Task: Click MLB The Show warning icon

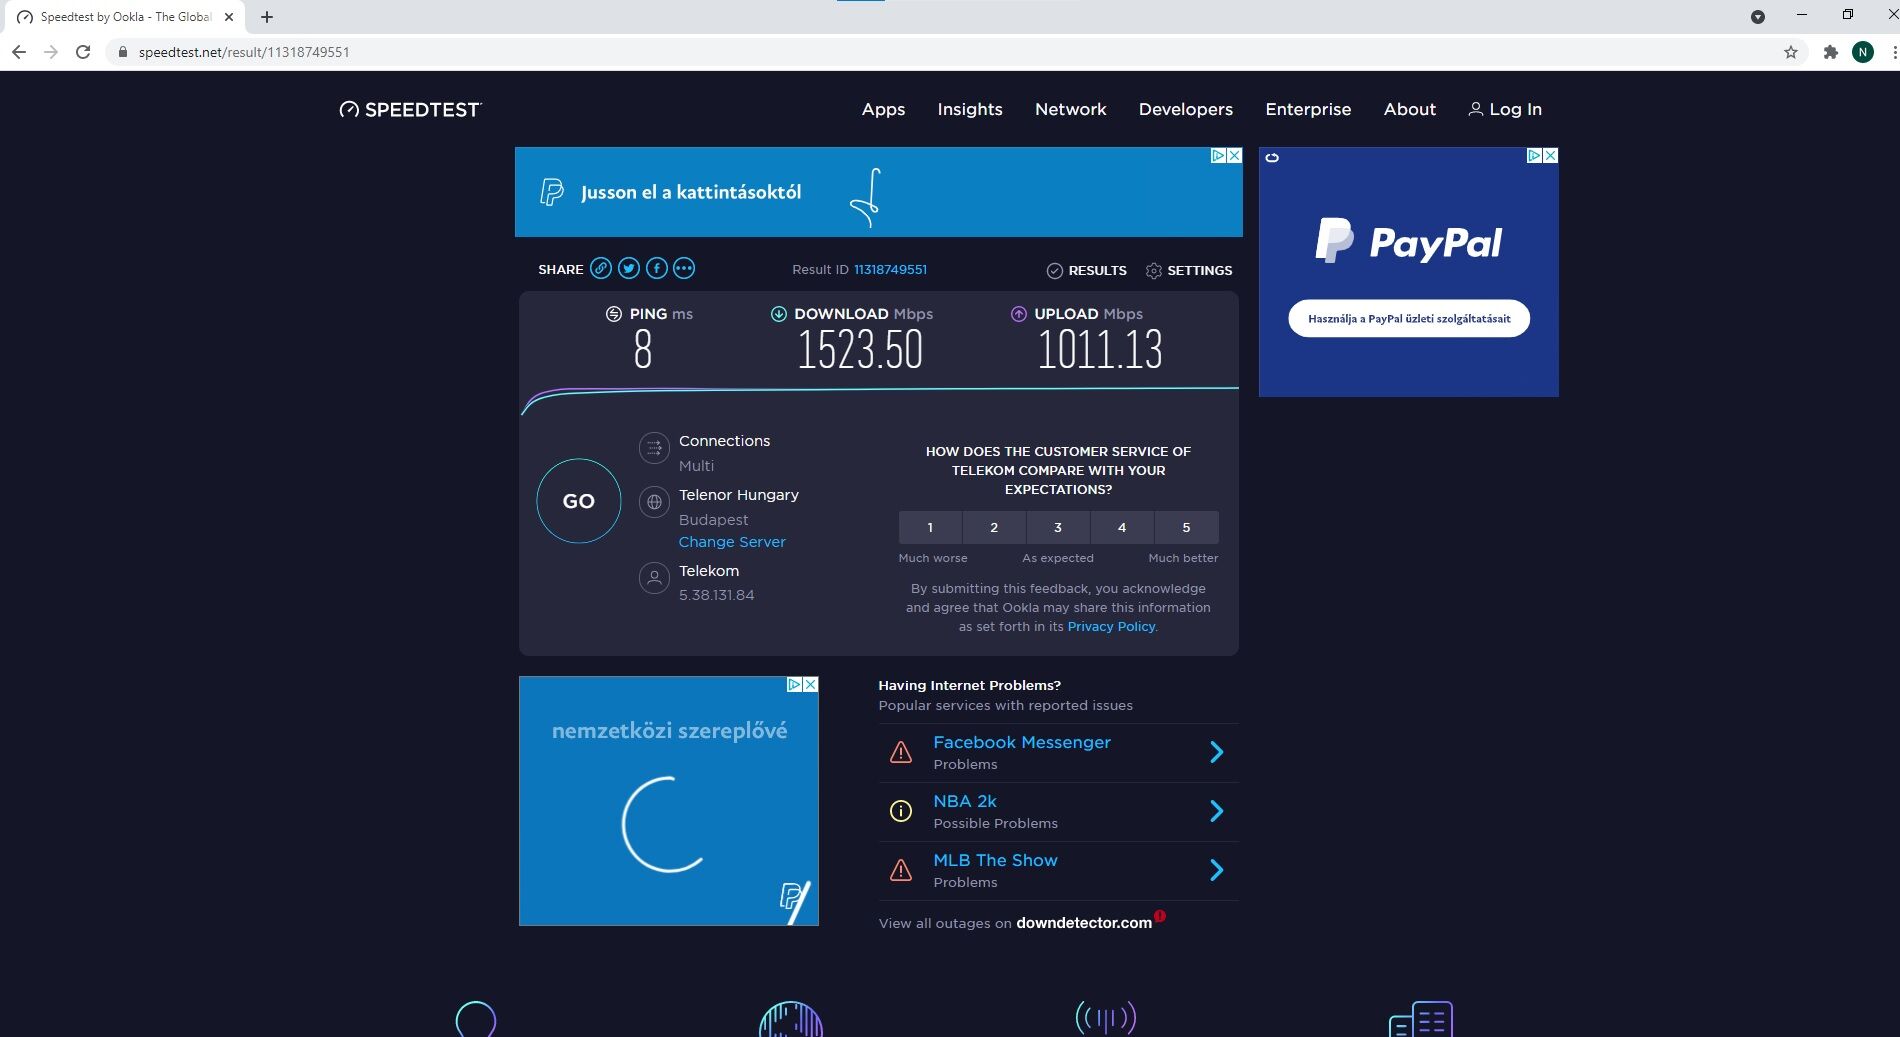Action: (x=901, y=870)
